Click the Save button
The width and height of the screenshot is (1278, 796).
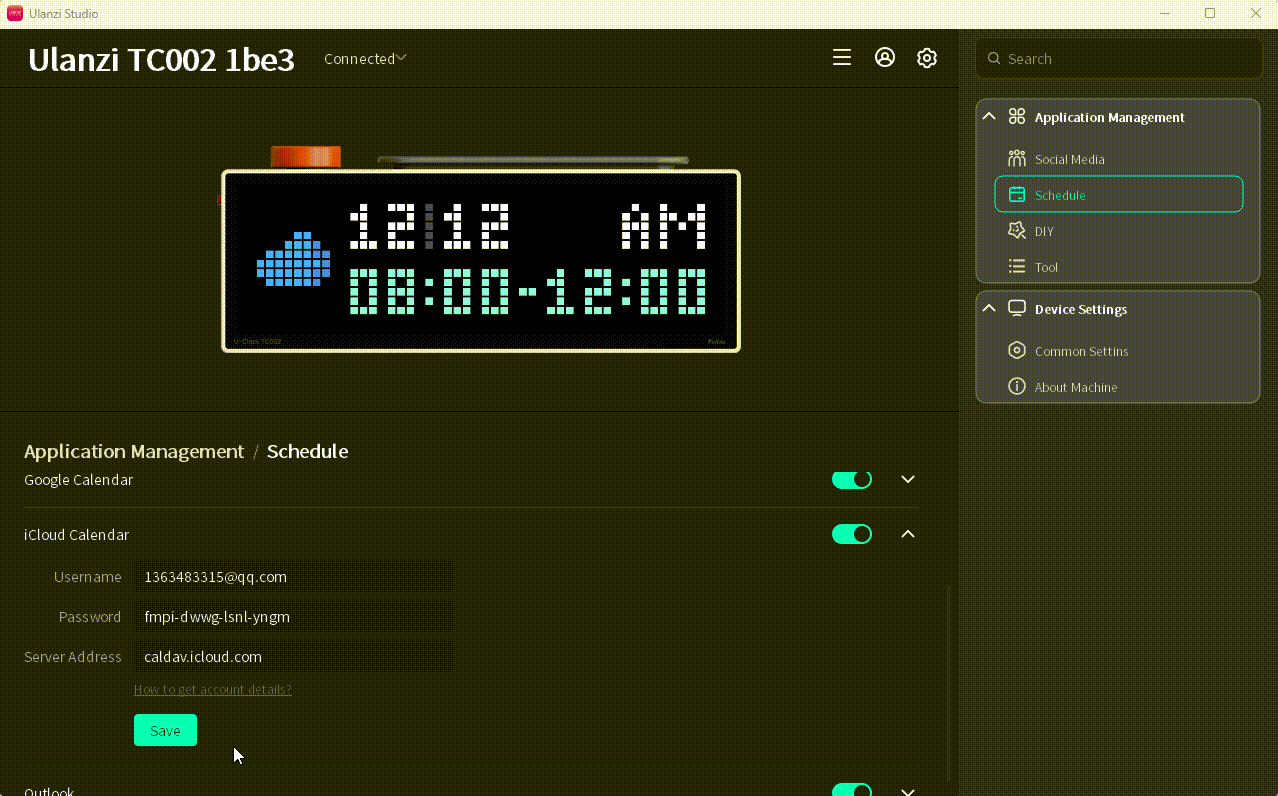click(x=165, y=730)
